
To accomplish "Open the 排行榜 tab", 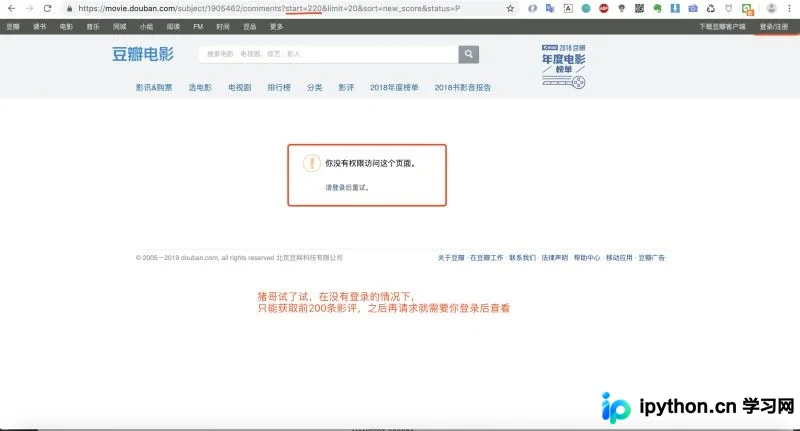I will pyautogui.click(x=279, y=88).
